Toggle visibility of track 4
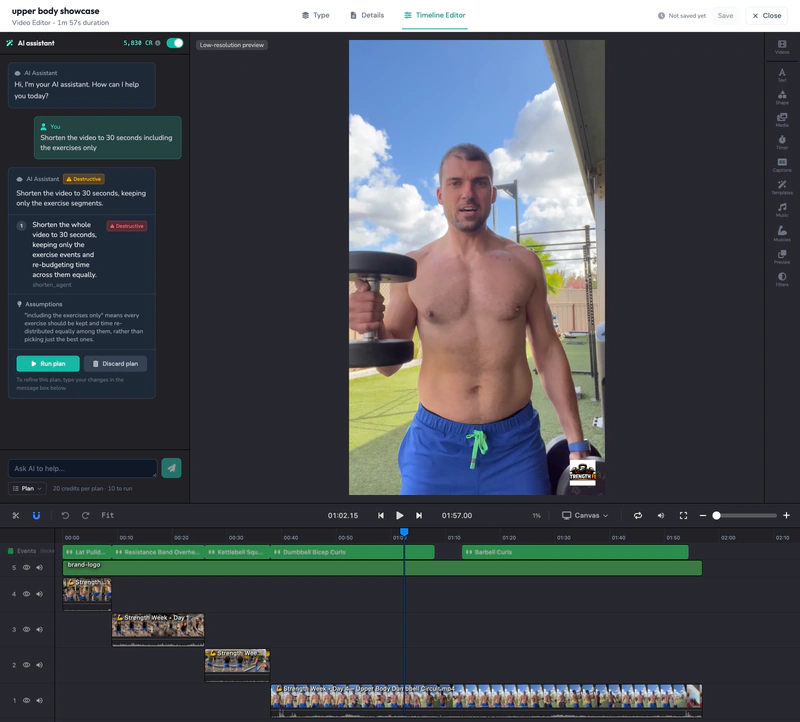The image size is (800, 722). pyautogui.click(x=27, y=594)
